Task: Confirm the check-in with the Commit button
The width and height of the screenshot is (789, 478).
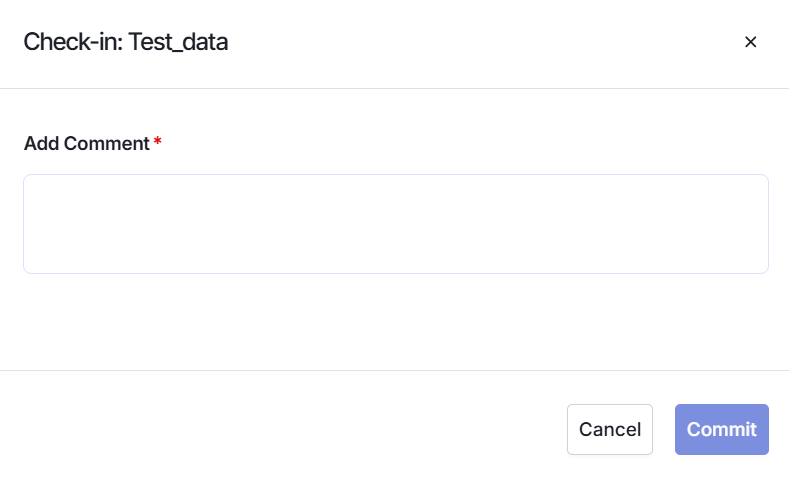Action: [x=722, y=429]
